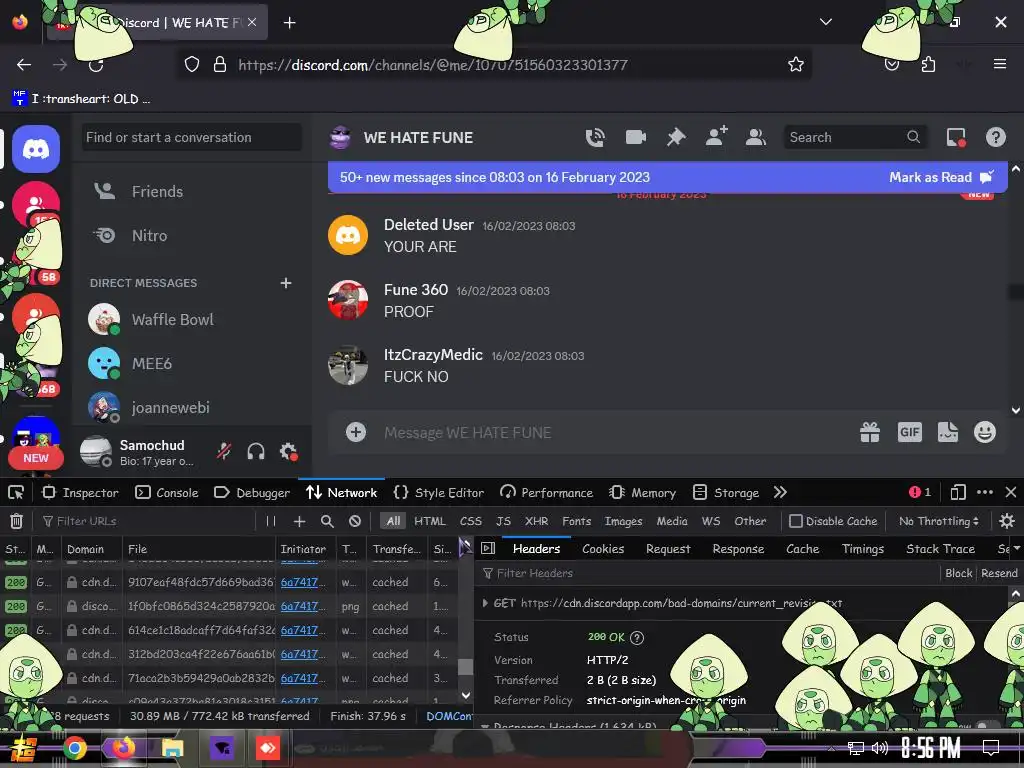
Task: Start a video call
Action: (x=635, y=137)
